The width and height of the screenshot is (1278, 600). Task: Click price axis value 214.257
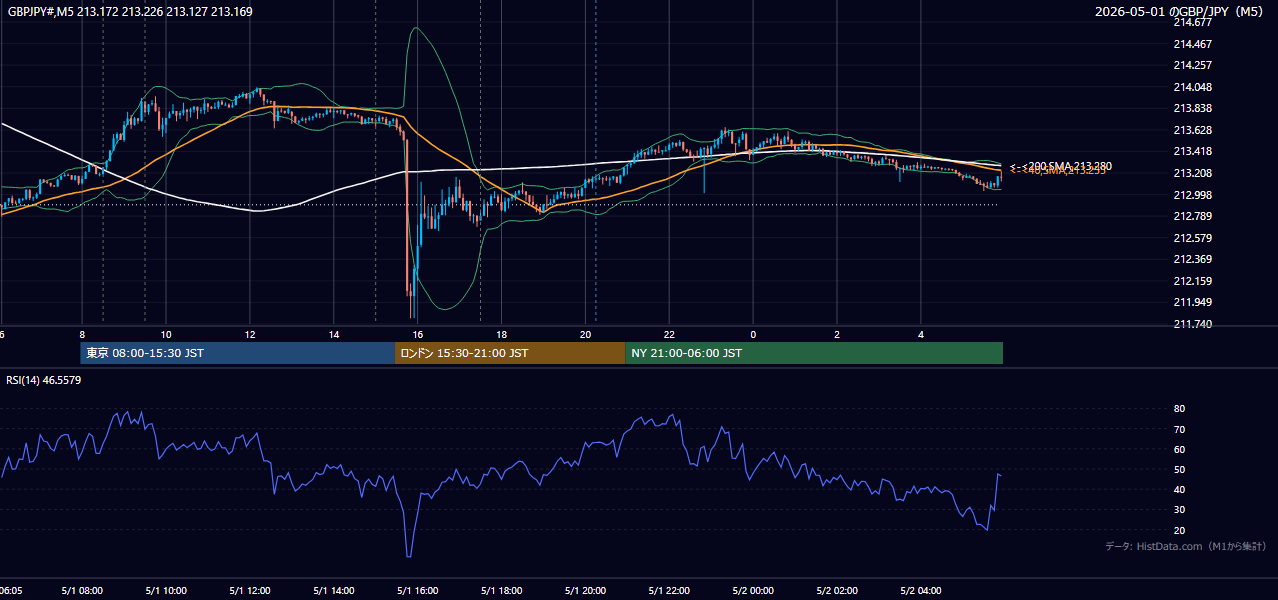click(x=1192, y=65)
